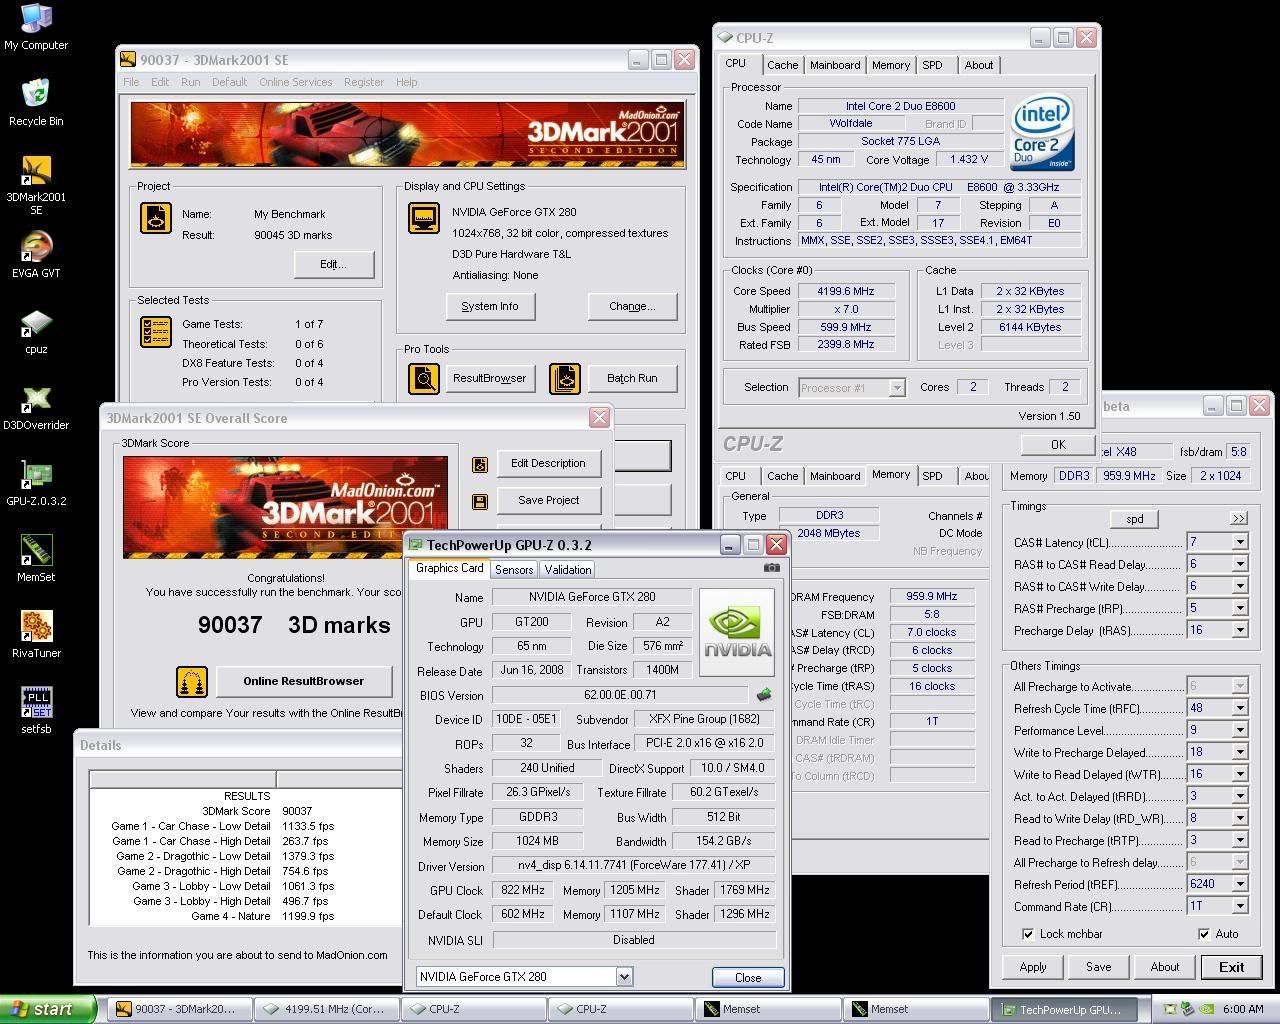Open the Help menu in 3DMark2001

click(406, 82)
